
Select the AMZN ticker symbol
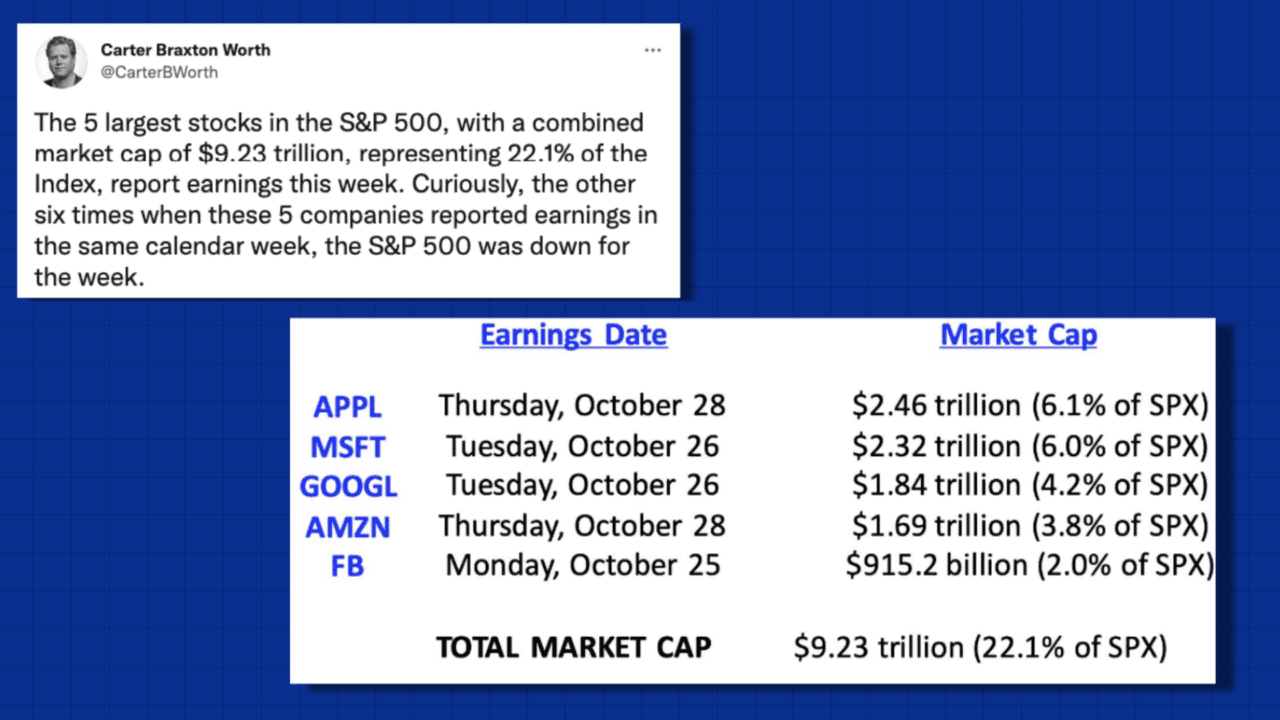pos(348,527)
